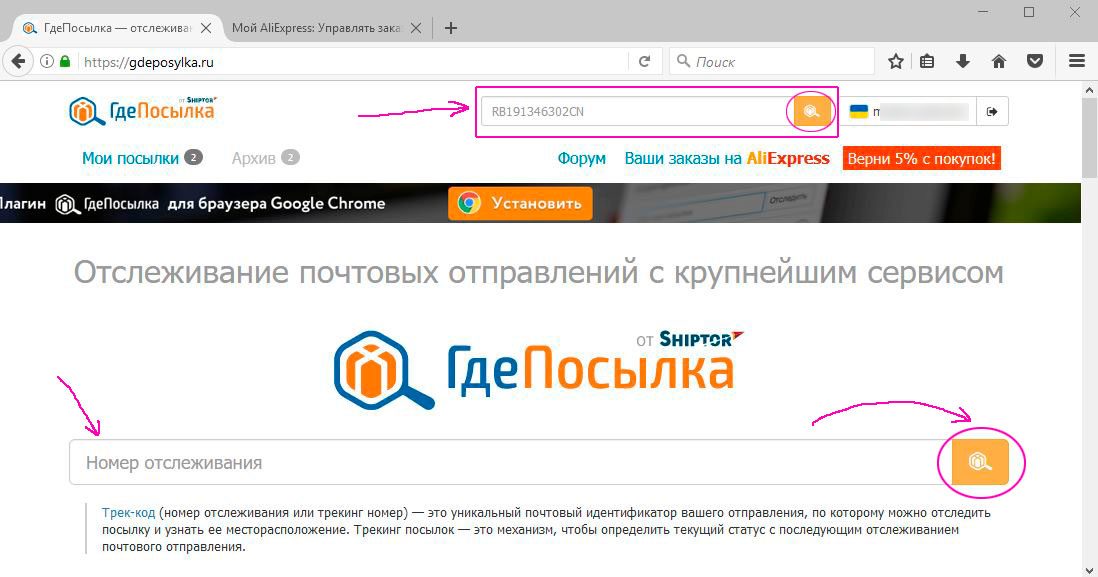
Task: Reload the page with refresh icon
Action: (x=645, y=62)
